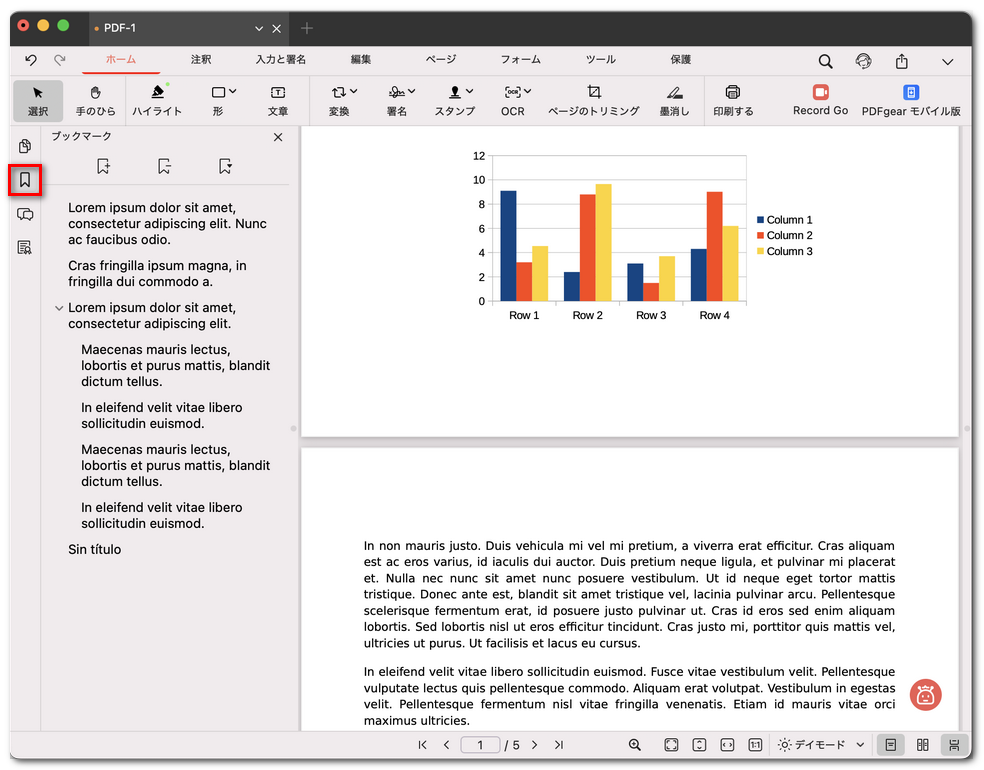Open the 形 shape dropdown arrow
The image size is (984, 770).
(233, 92)
